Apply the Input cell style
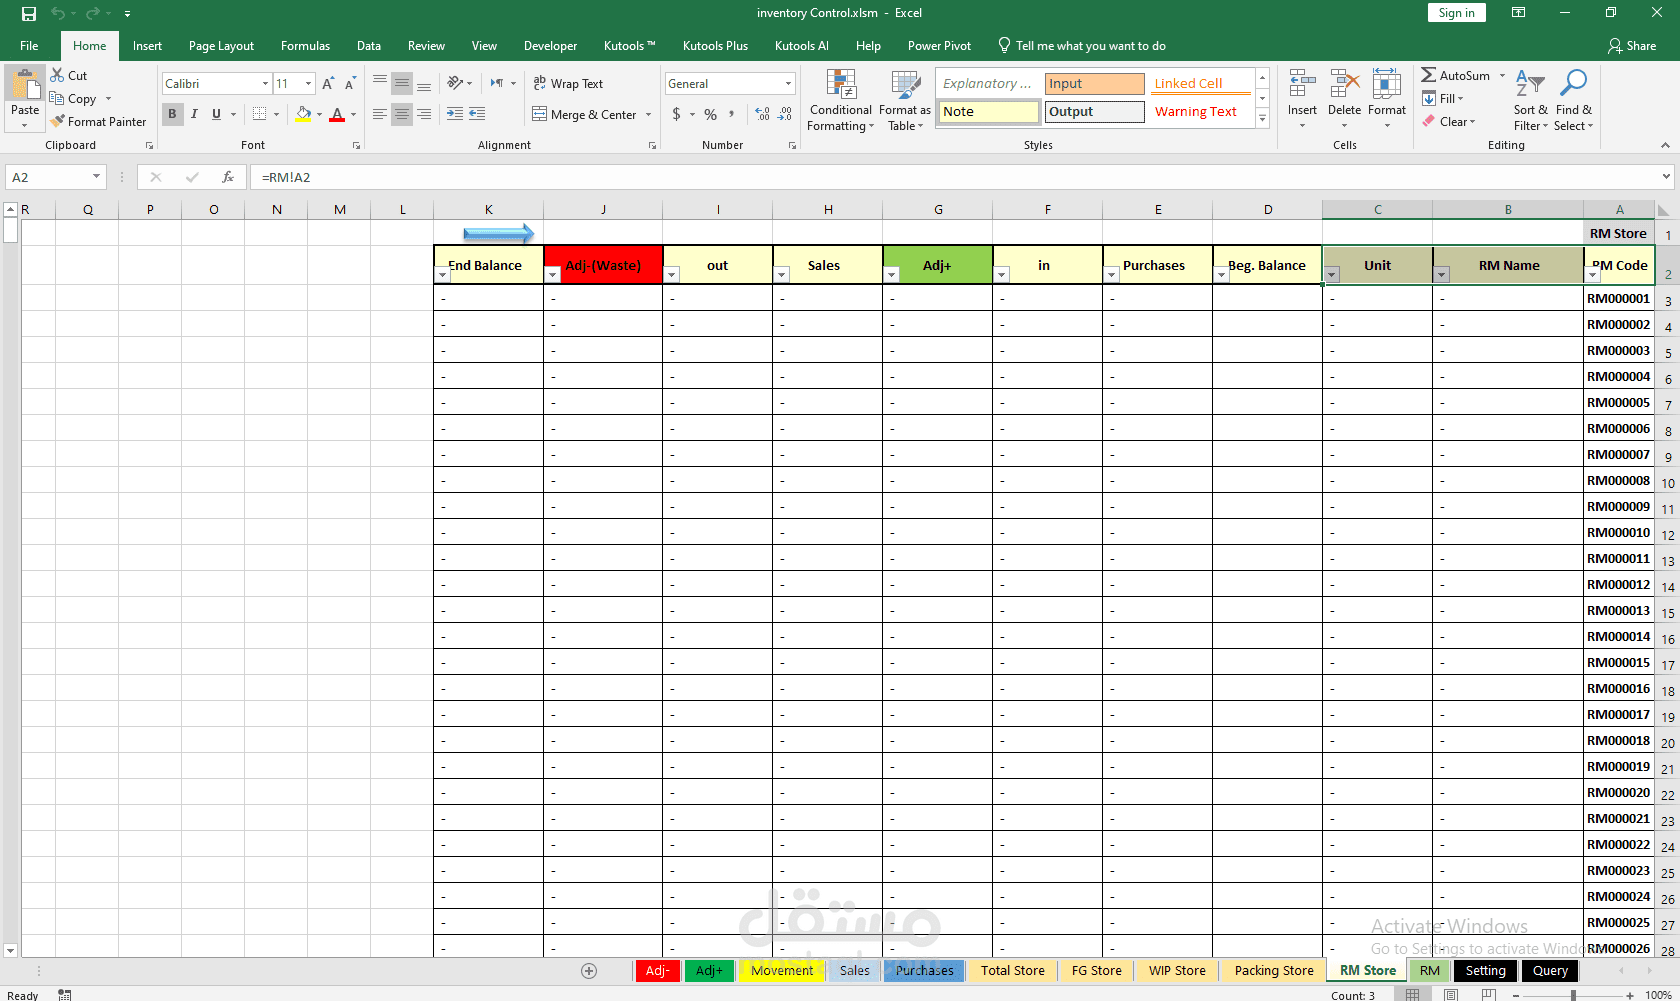This screenshot has width=1680, height=1001. pyautogui.click(x=1094, y=83)
